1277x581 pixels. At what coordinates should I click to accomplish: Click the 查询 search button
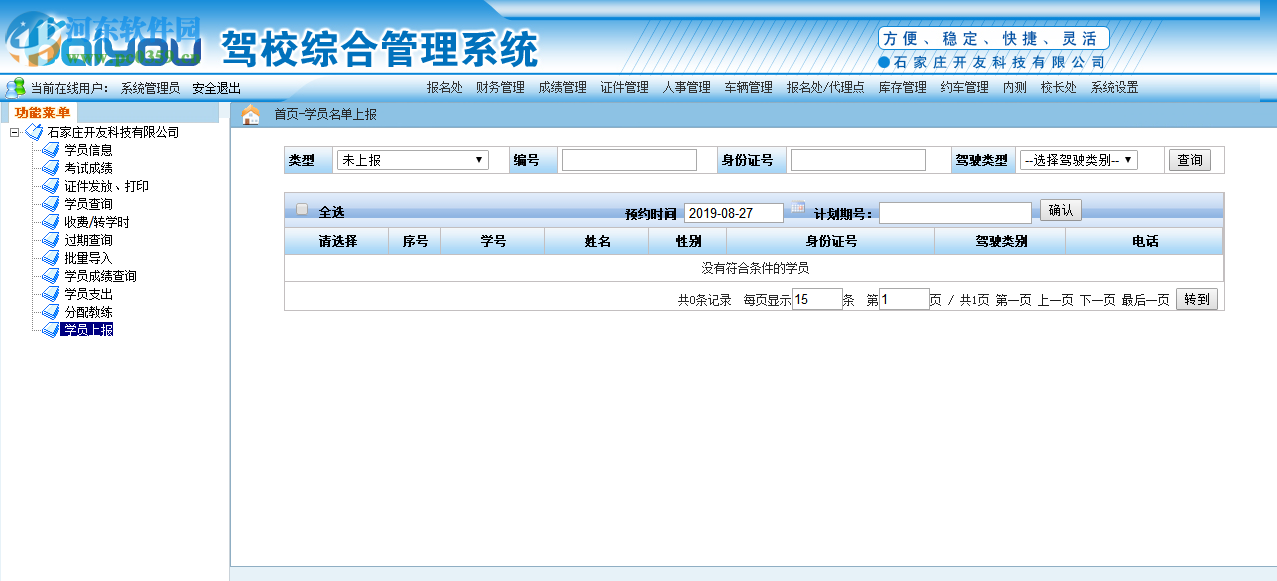click(x=1189, y=159)
